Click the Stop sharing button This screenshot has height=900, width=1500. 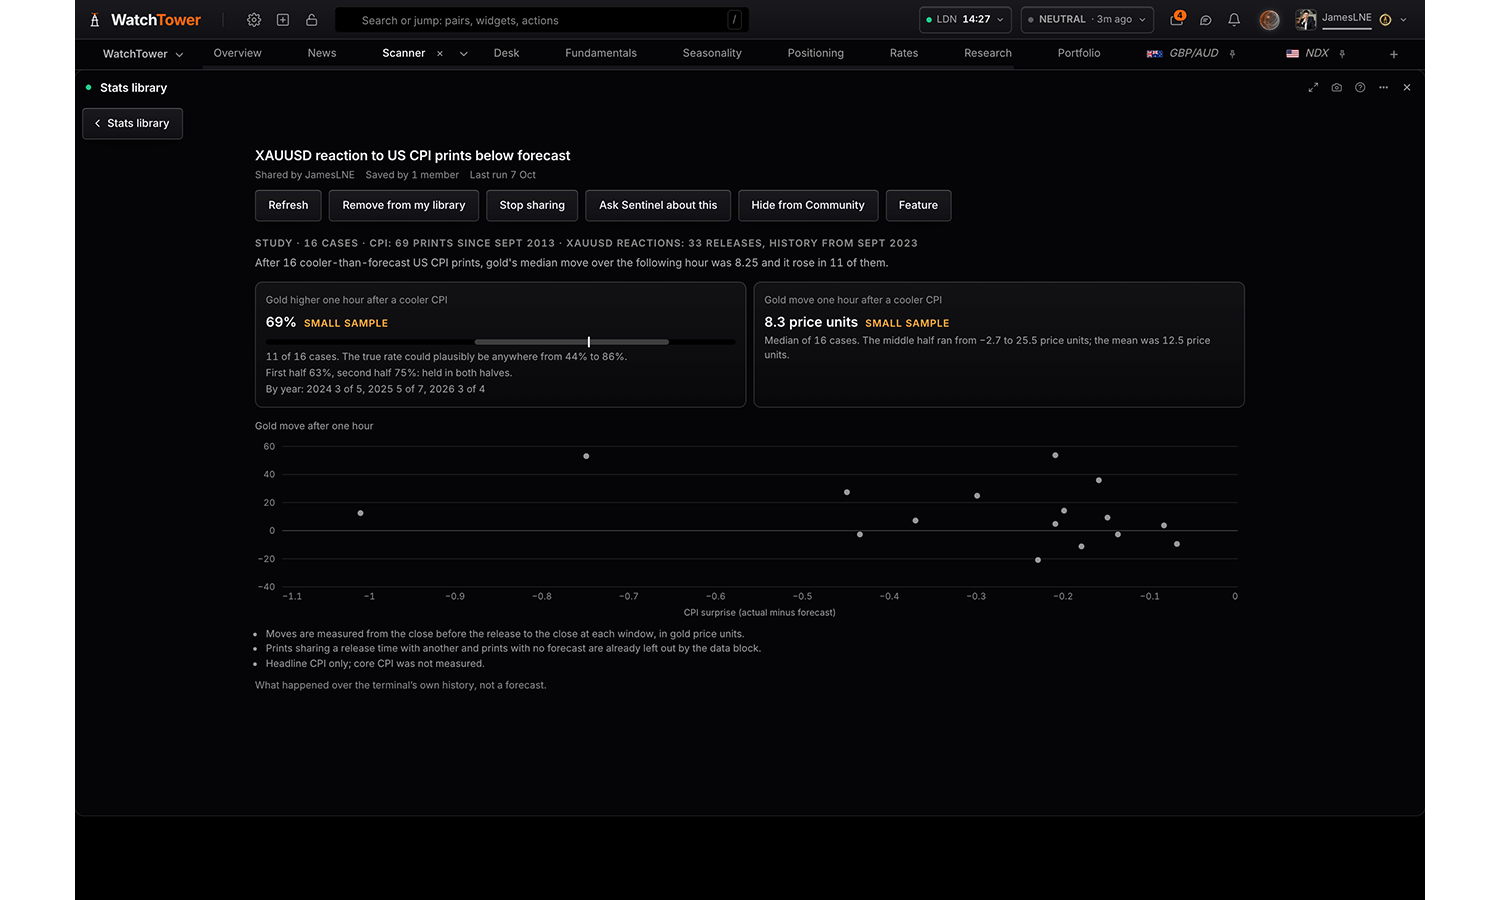[532, 205]
